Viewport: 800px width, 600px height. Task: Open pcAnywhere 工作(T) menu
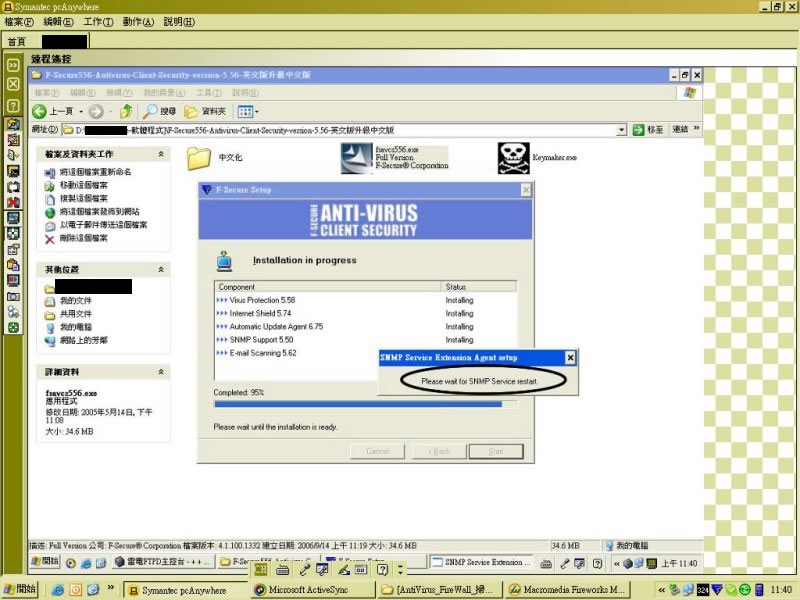click(98, 22)
